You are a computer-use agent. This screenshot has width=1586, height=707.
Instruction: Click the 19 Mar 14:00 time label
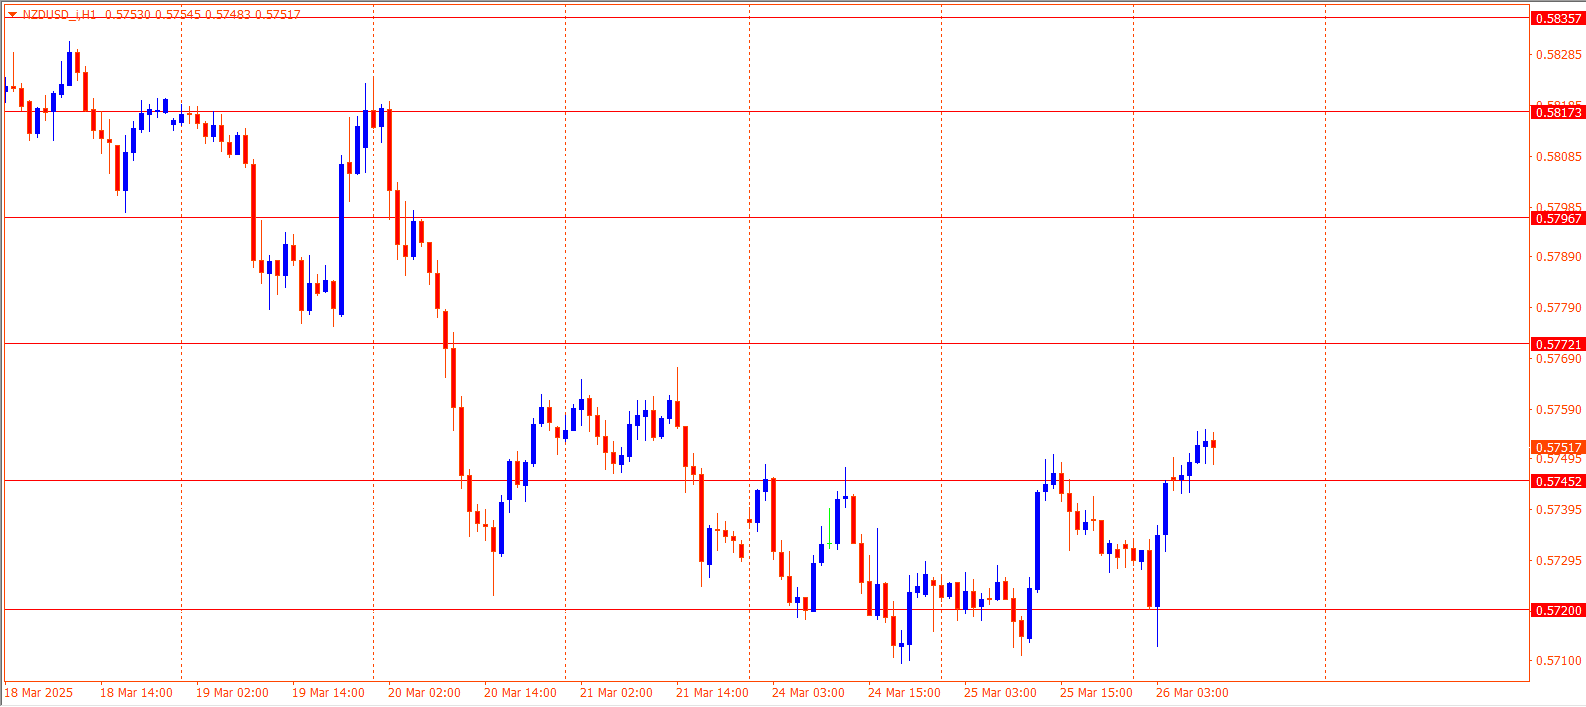328,692
